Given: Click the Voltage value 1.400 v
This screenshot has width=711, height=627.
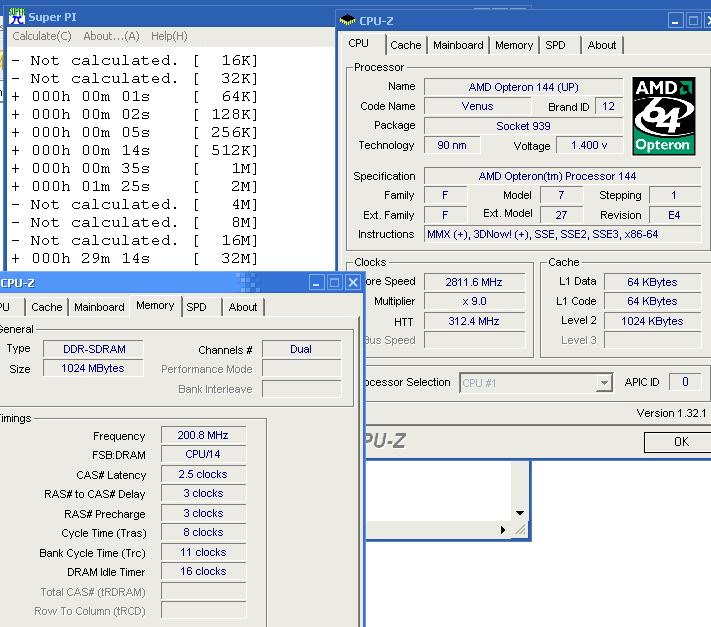Looking at the screenshot, I should point(589,146).
